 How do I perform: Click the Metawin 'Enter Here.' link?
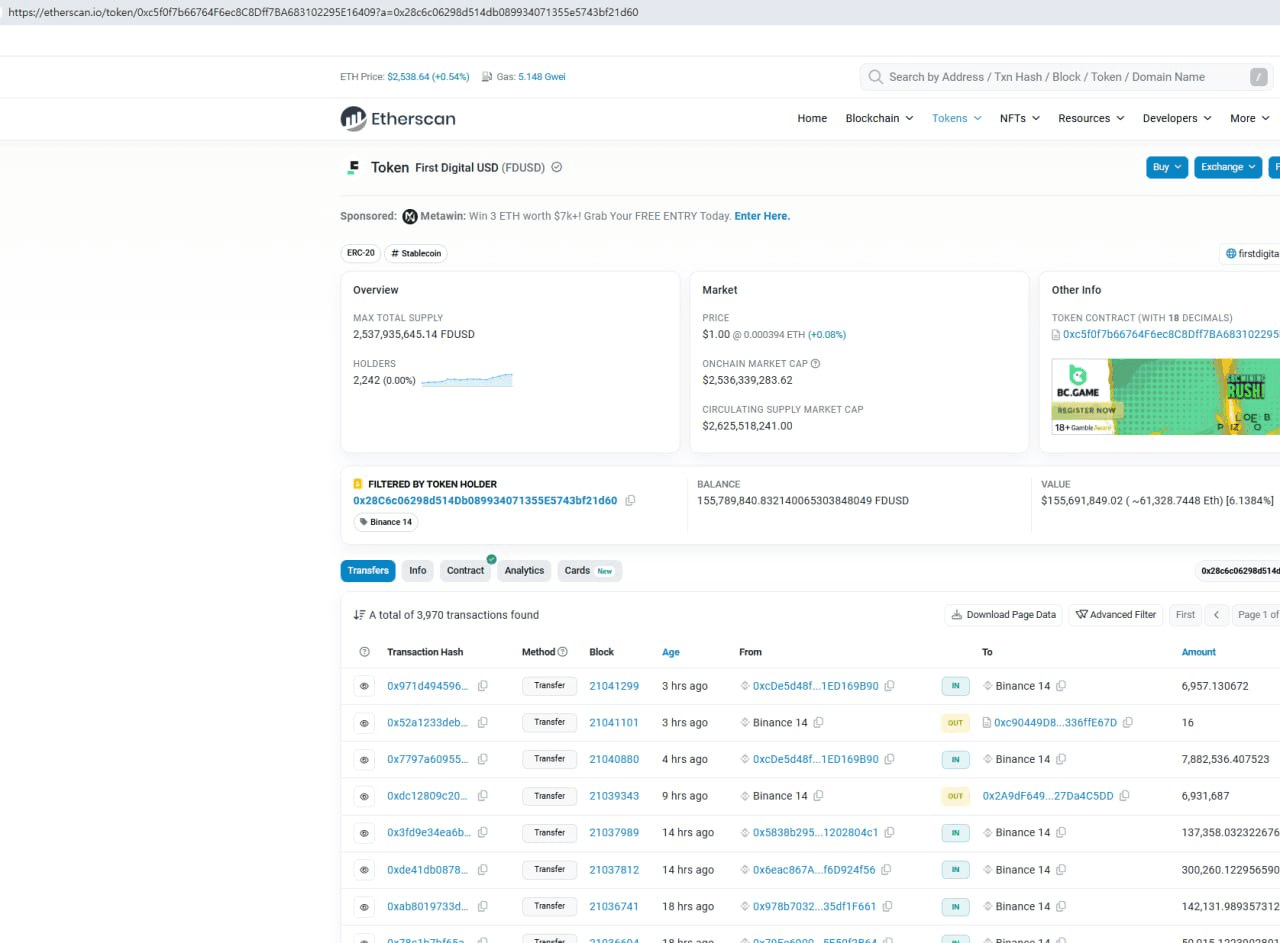(x=762, y=216)
